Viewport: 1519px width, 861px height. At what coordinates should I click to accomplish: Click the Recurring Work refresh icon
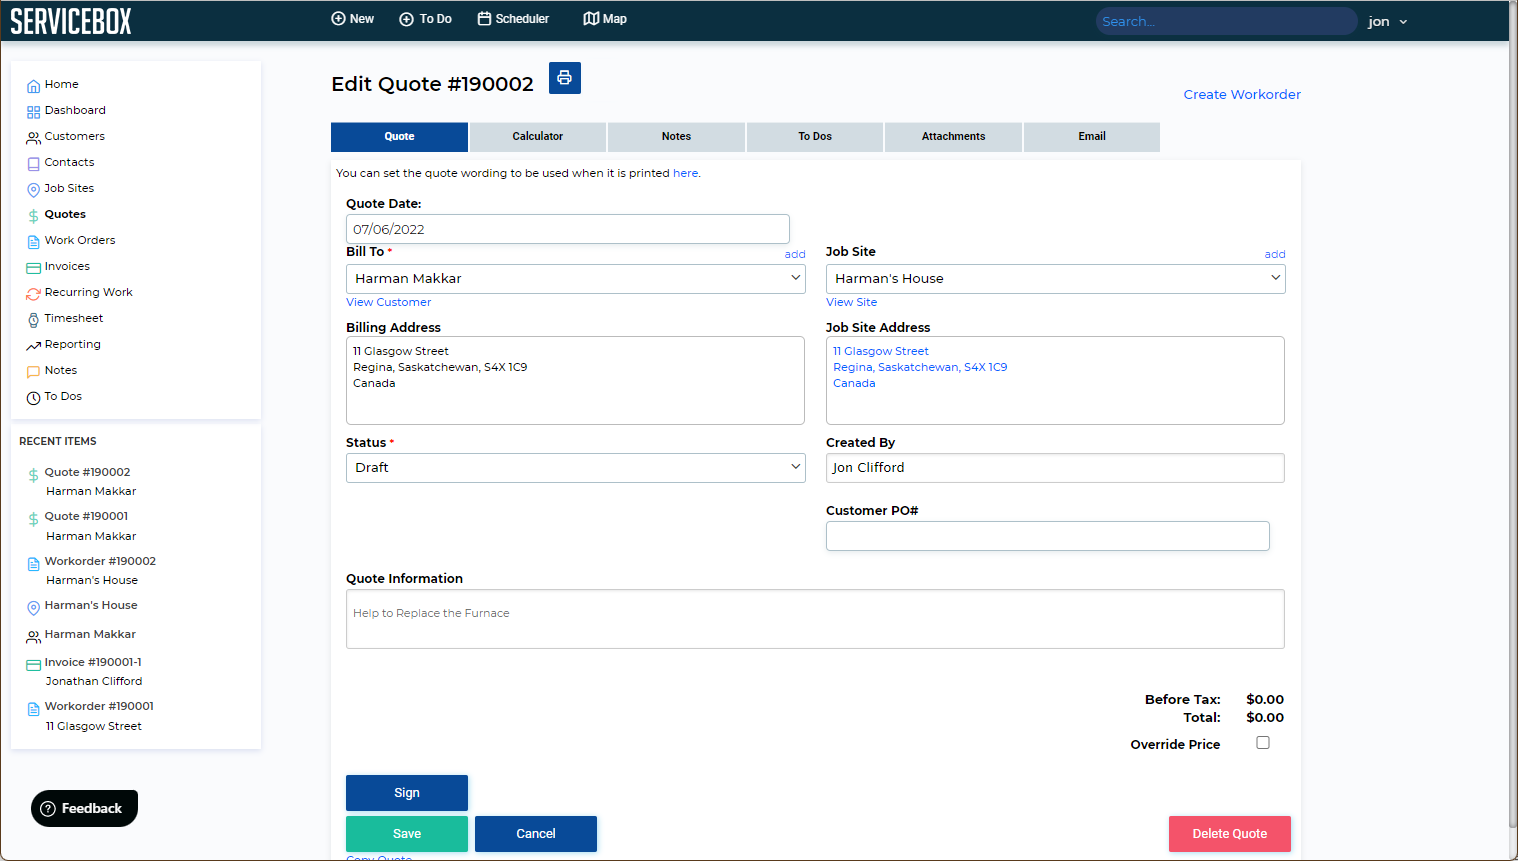(33, 294)
